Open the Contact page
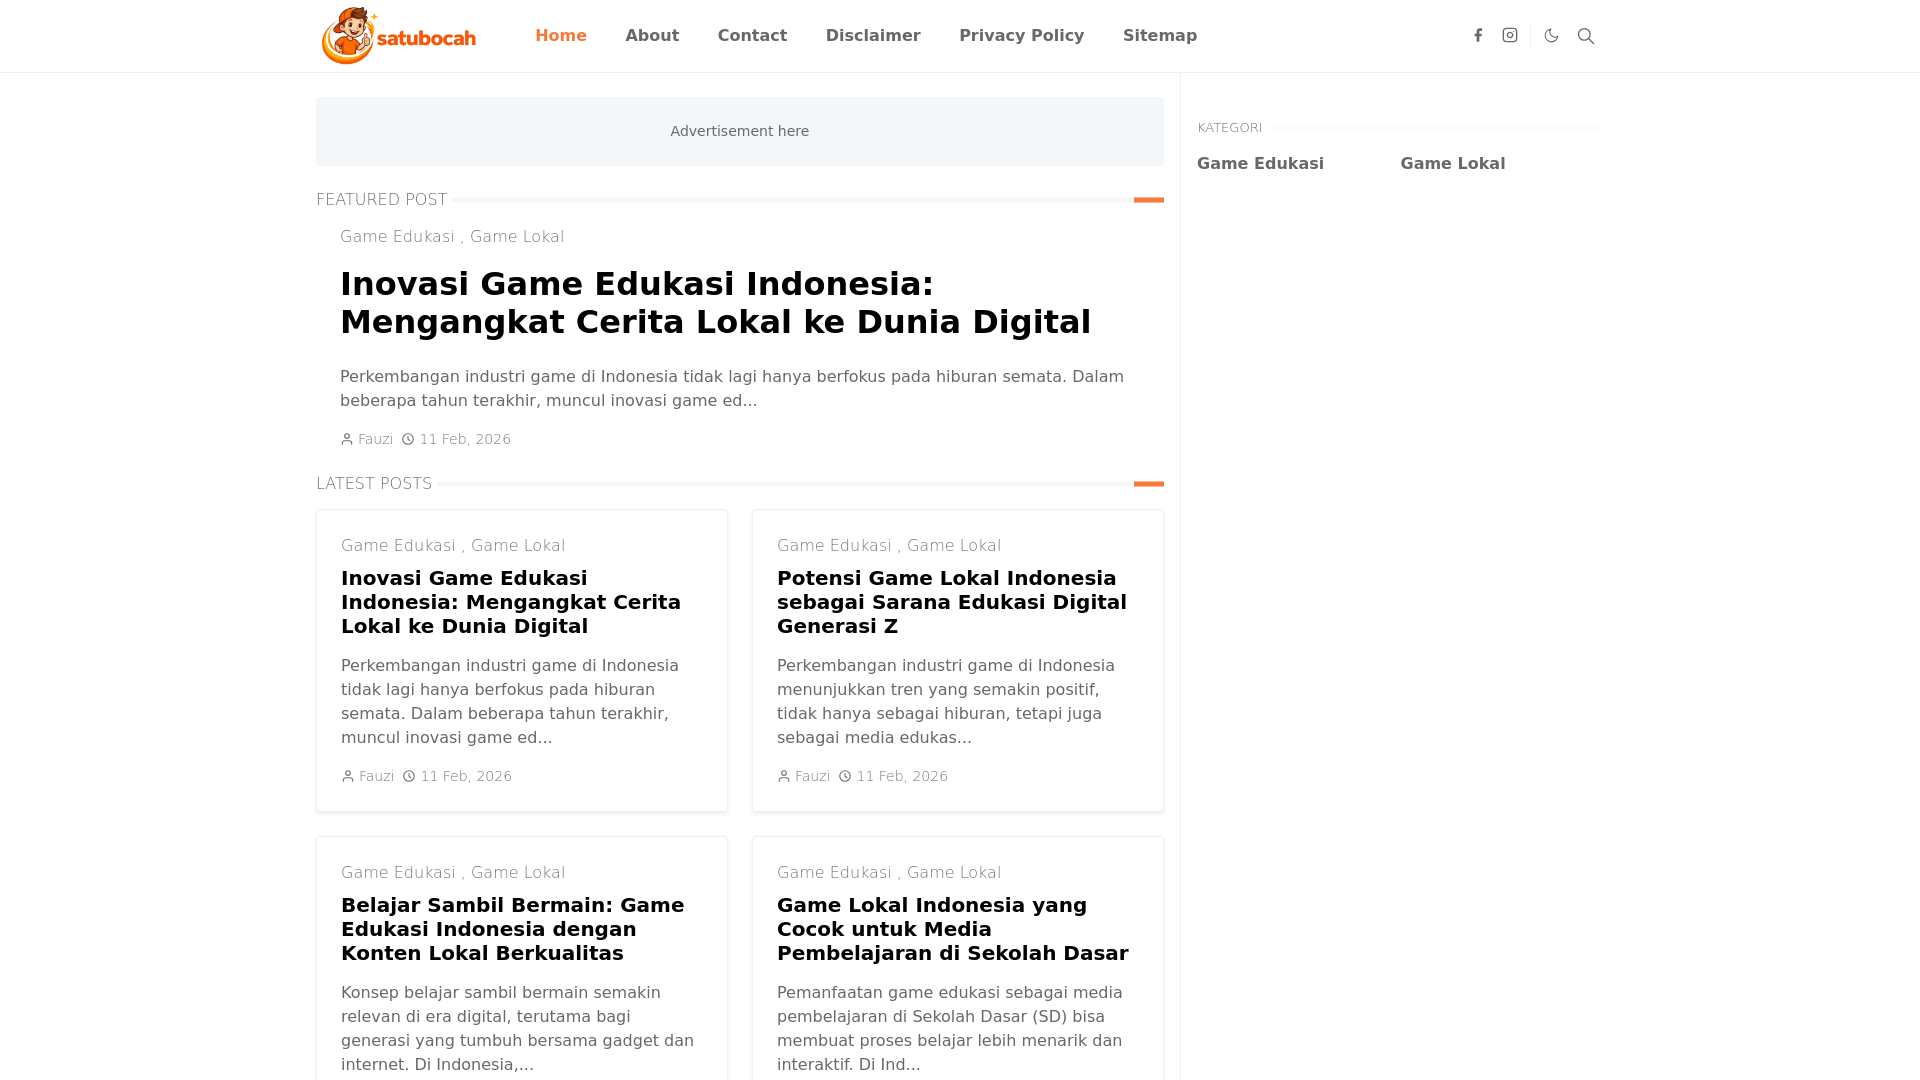Viewport: 1920px width, 1080px height. (752, 36)
